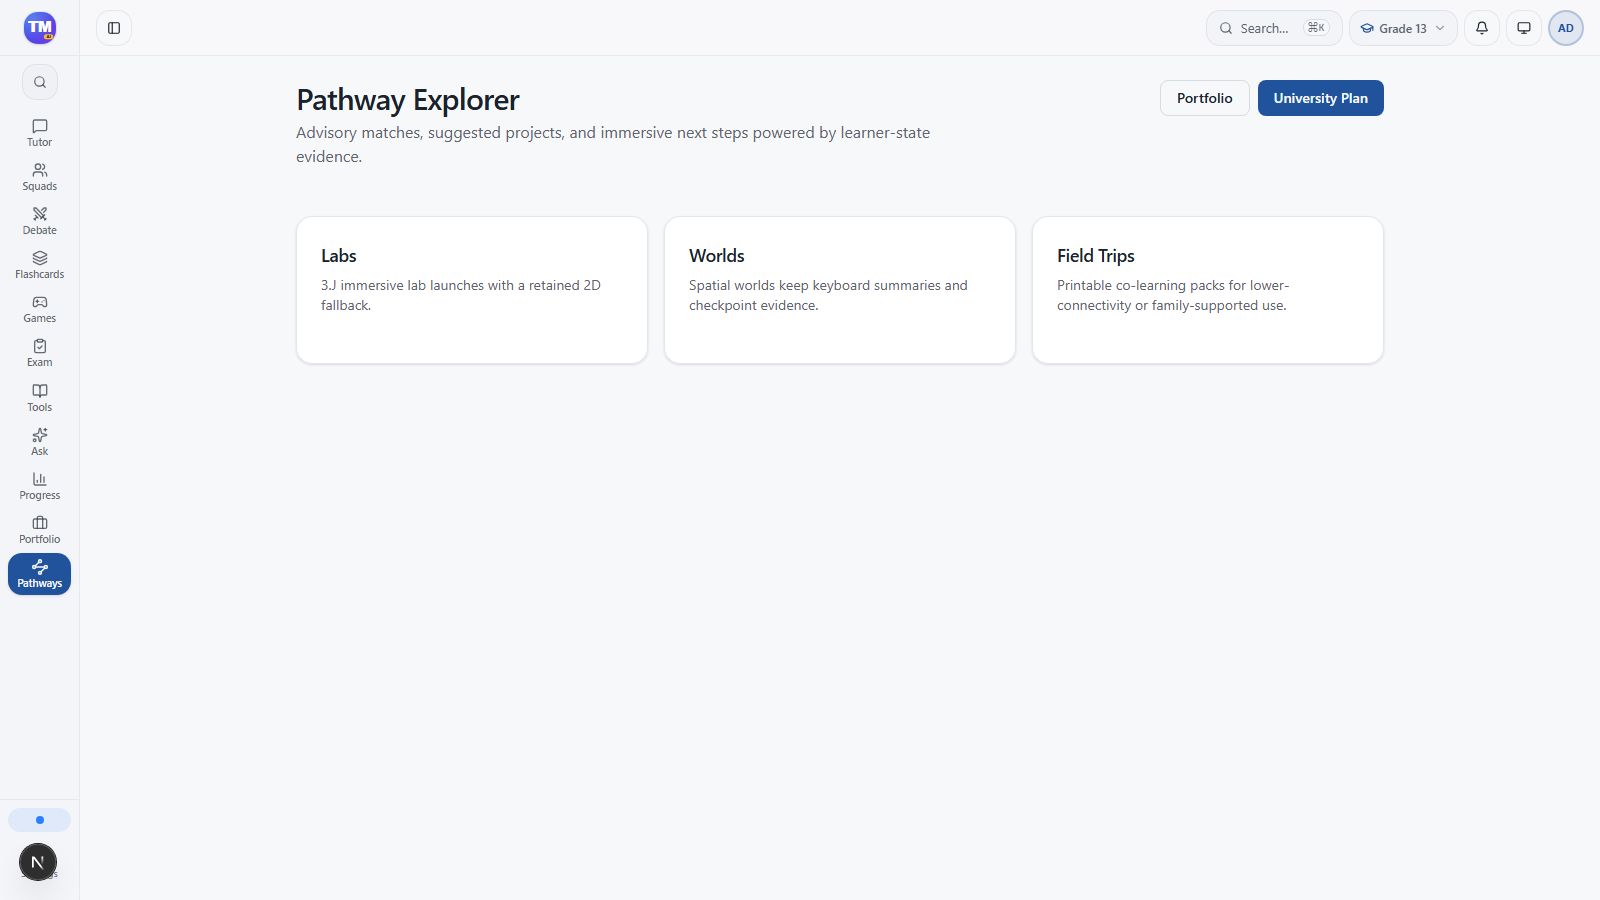This screenshot has height=900, width=1600.
Task: Open the University Plan button
Action: click(1320, 98)
